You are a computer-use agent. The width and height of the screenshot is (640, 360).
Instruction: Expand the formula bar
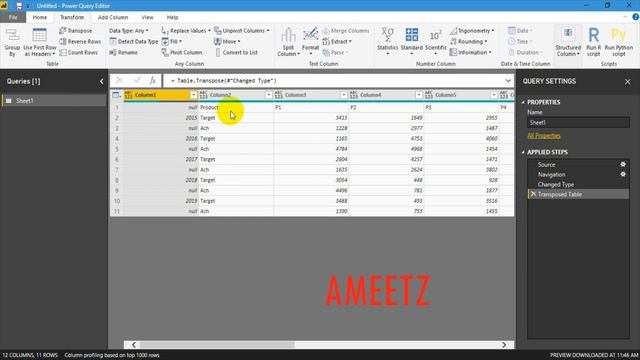pos(508,80)
